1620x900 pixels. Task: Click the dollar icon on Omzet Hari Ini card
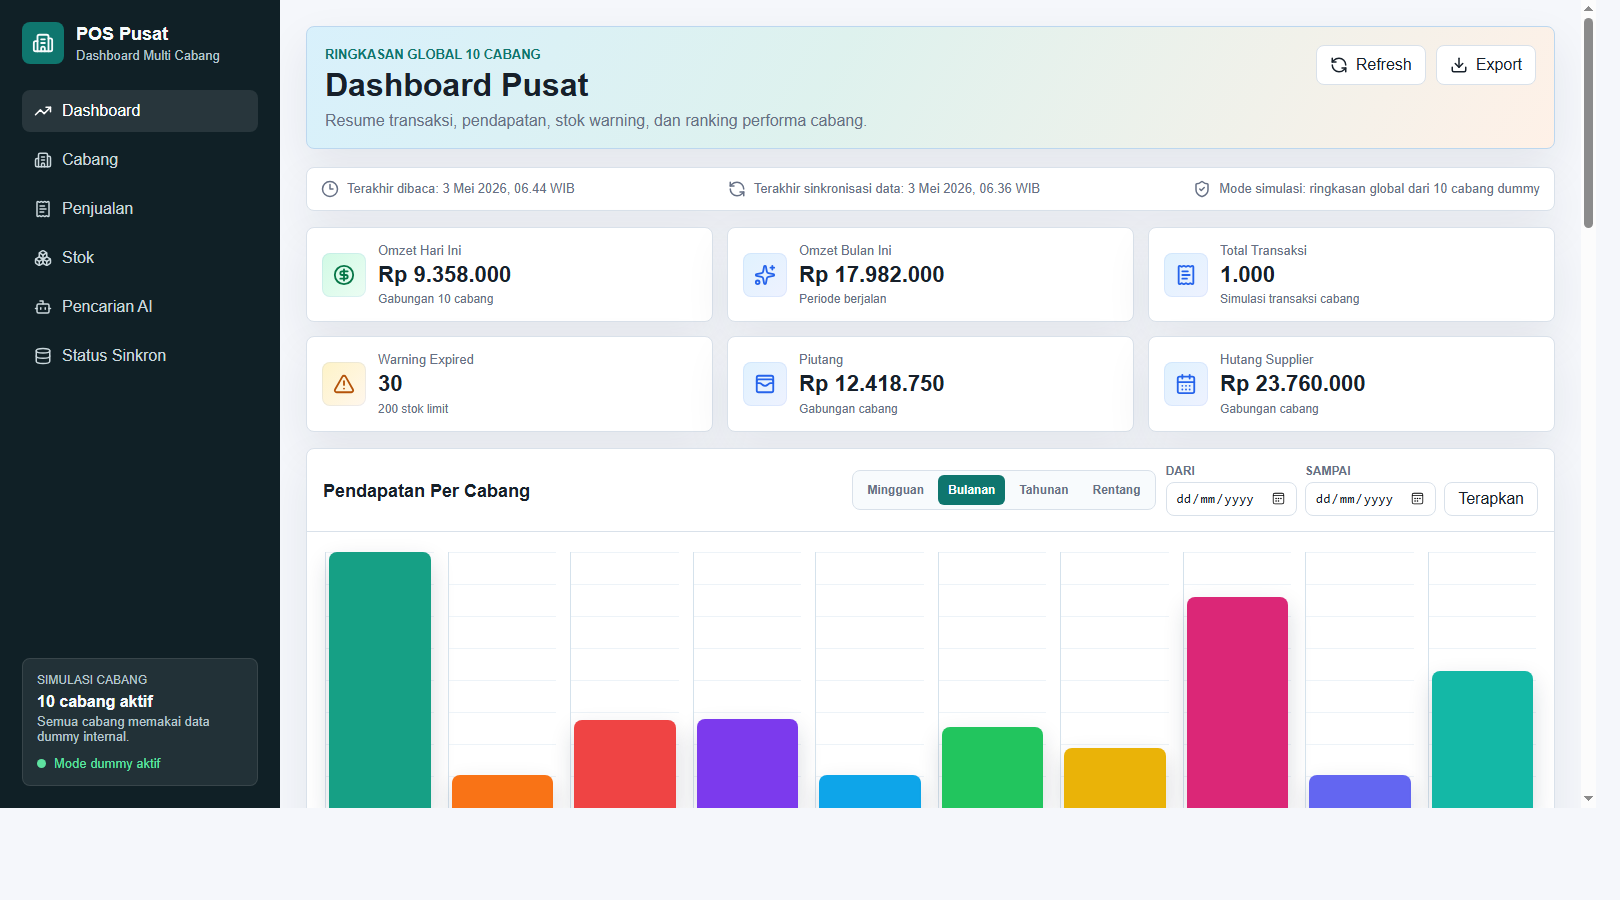pyautogui.click(x=344, y=275)
